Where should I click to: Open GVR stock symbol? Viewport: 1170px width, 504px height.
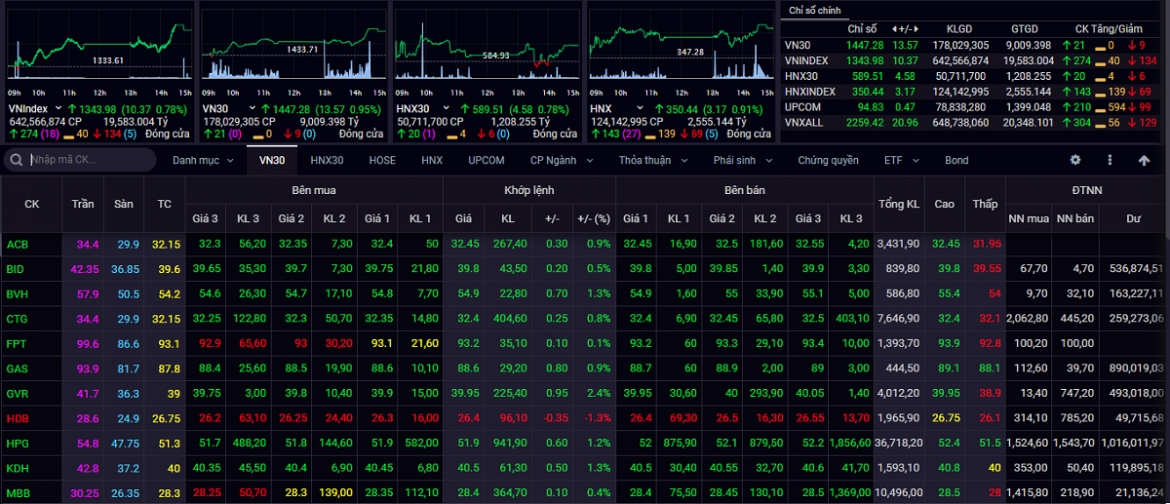16,393
